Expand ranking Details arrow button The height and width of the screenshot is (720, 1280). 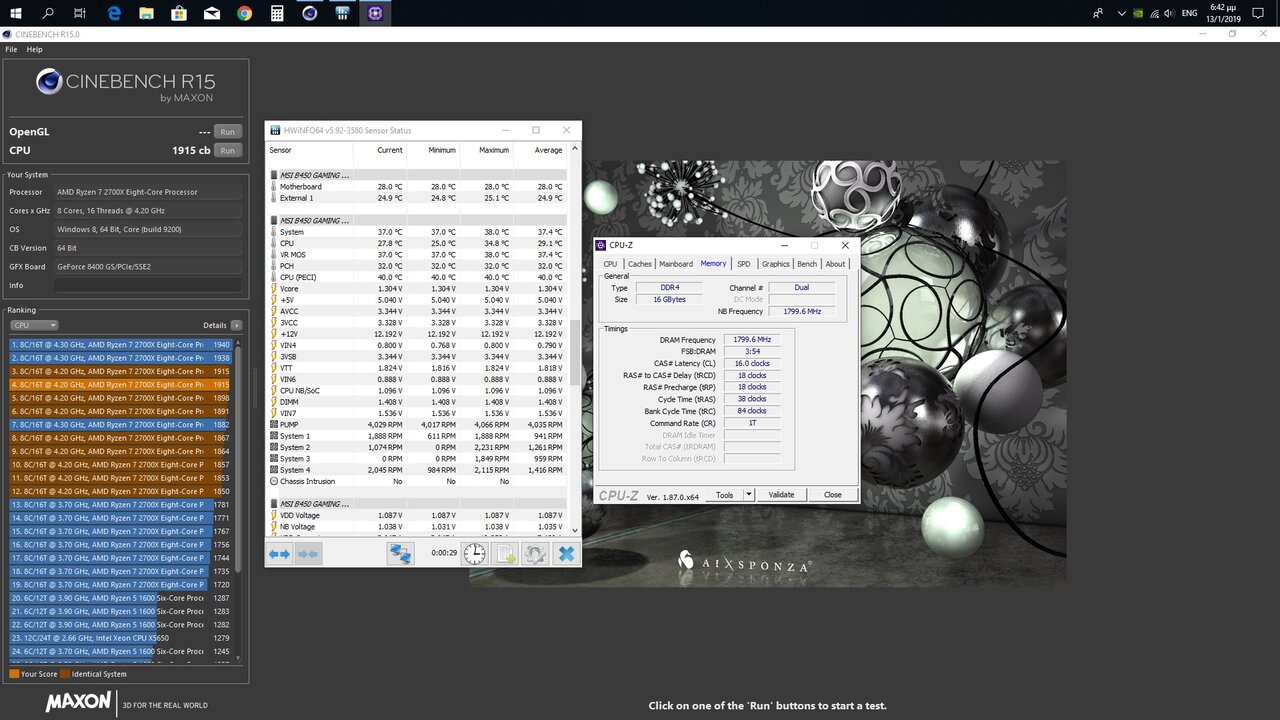tap(236, 325)
